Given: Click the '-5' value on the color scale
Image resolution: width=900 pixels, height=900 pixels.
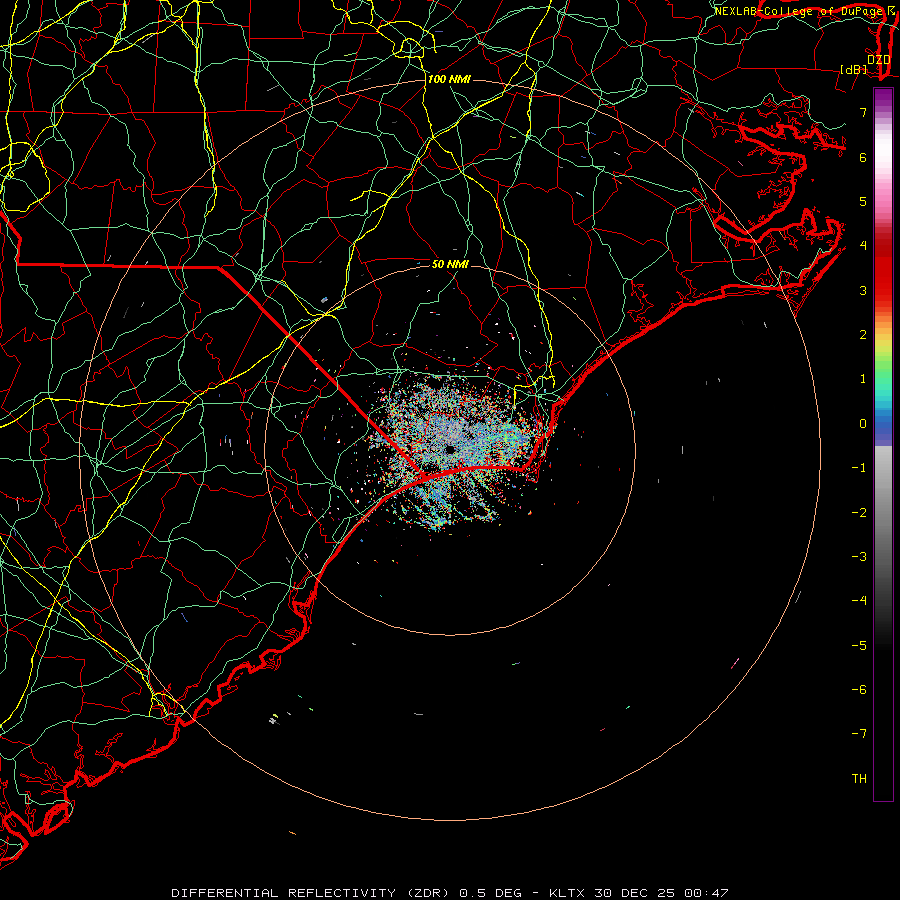Looking at the screenshot, I should click(x=859, y=646).
